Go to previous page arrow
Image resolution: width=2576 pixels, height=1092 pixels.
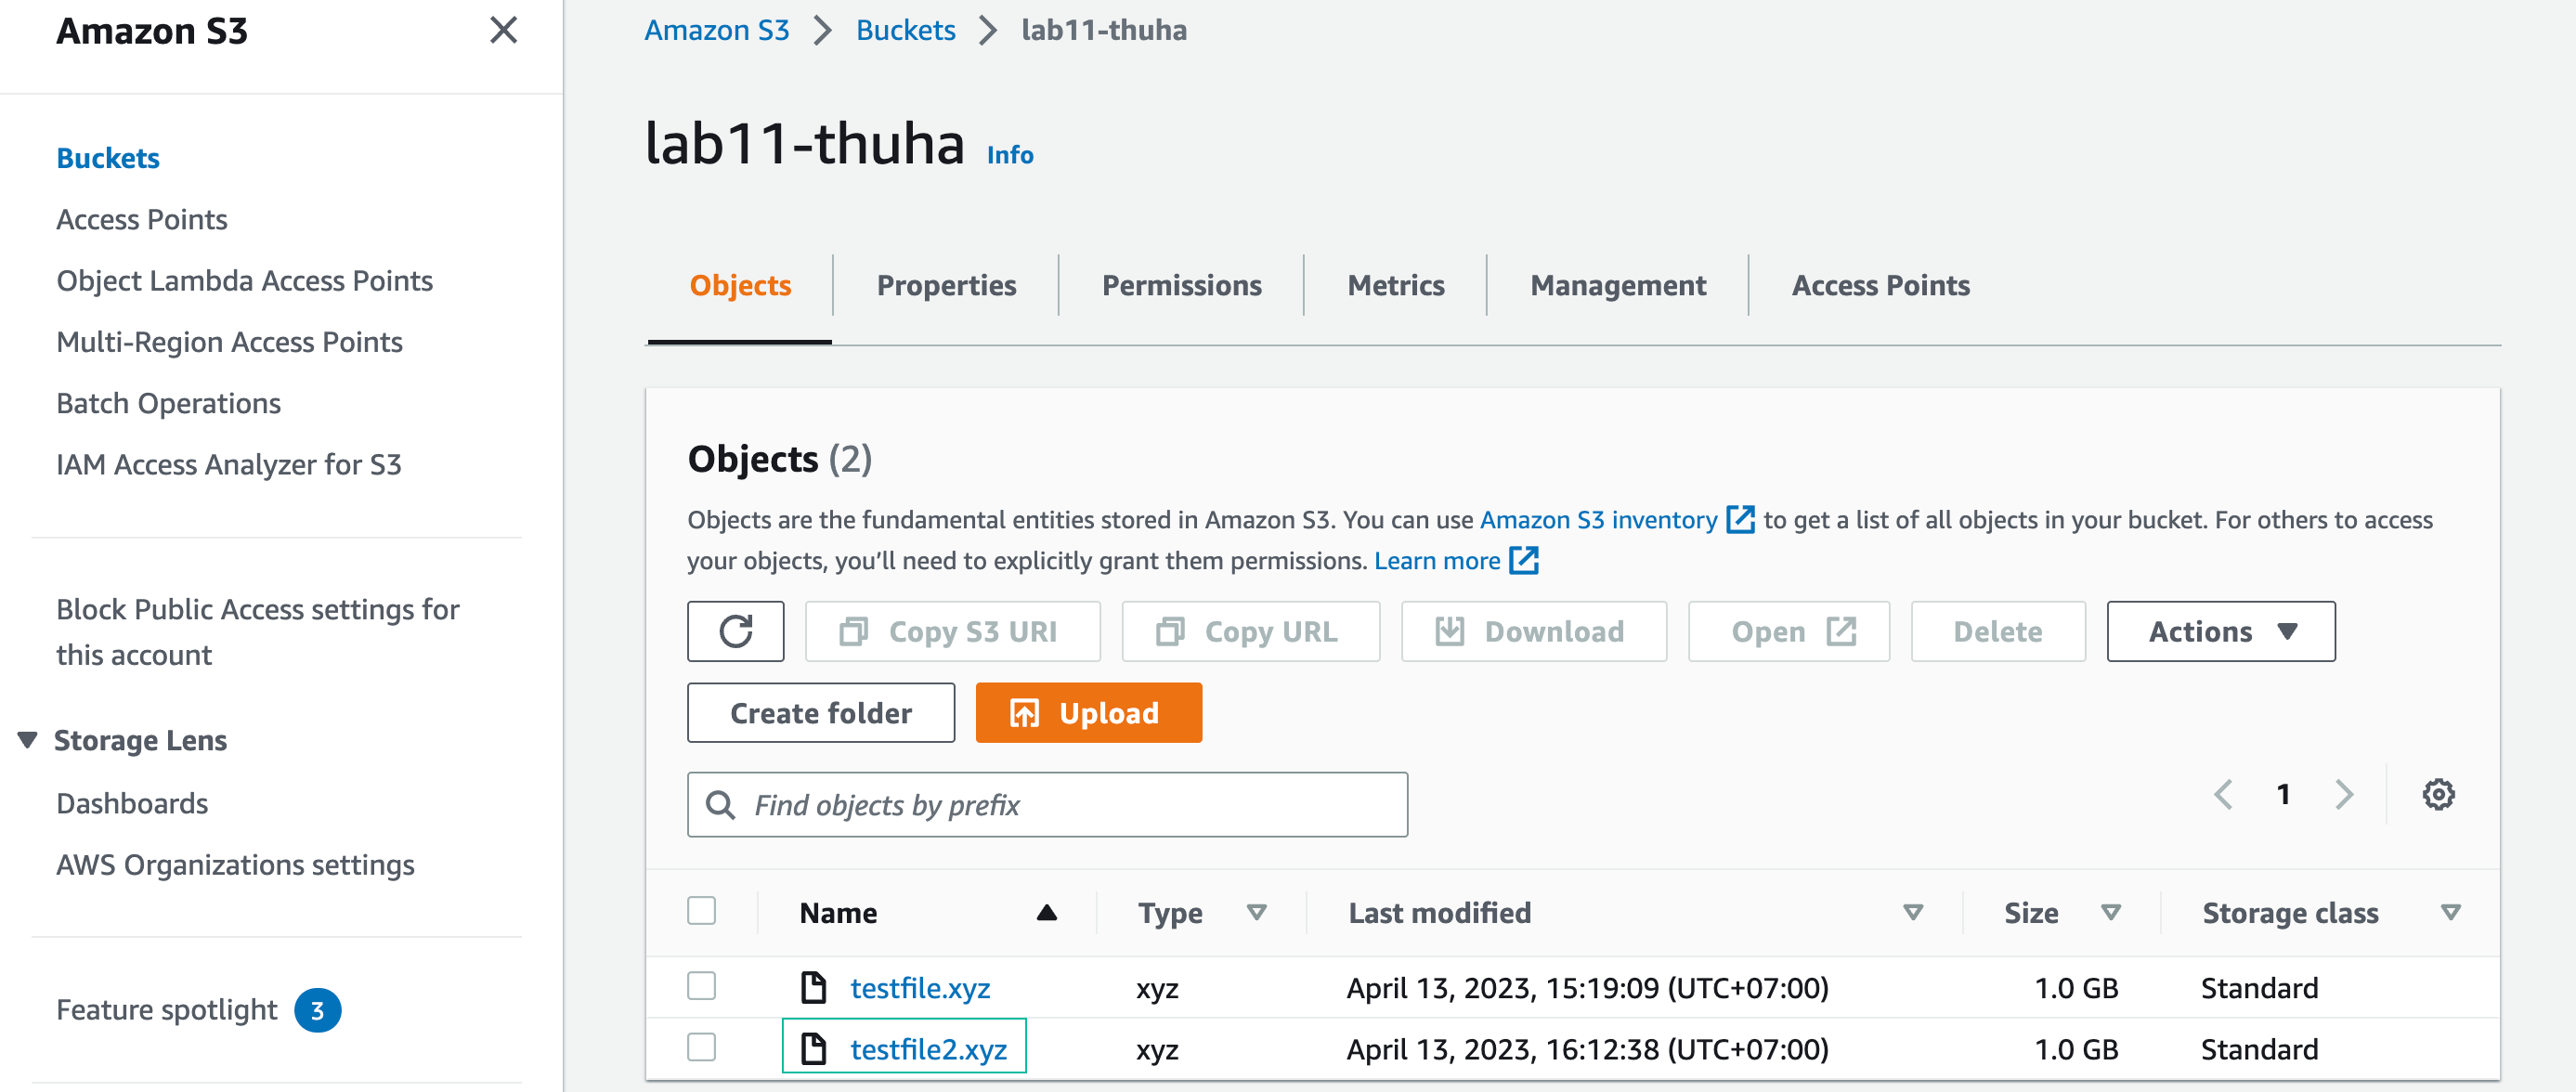(2223, 794)
